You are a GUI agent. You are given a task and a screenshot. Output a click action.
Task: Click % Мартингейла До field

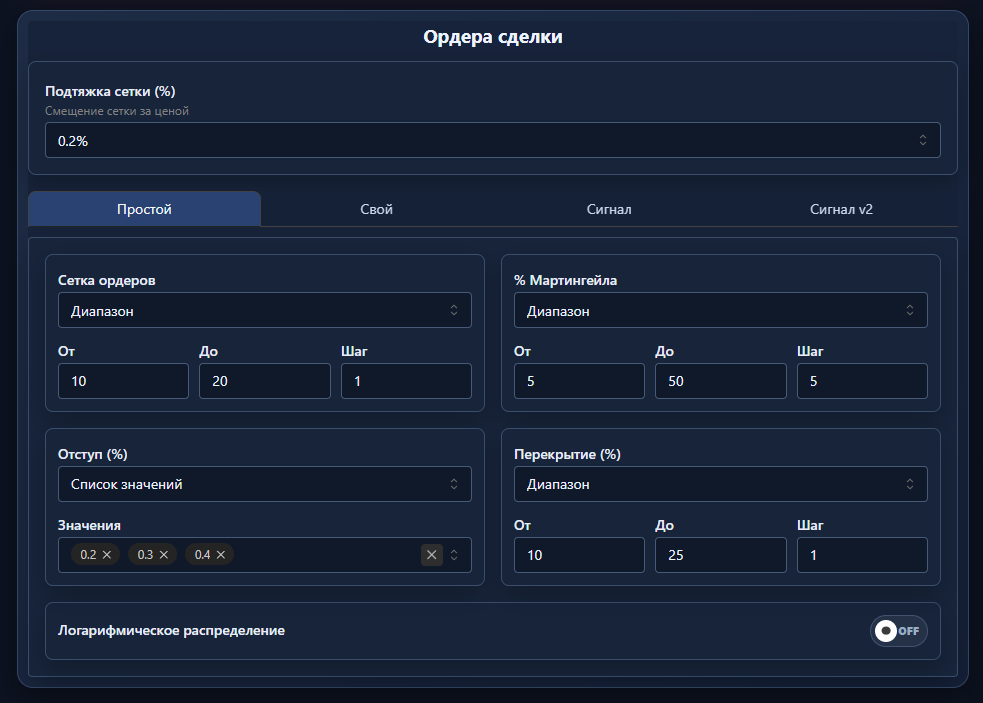click(x=720, y=381)
